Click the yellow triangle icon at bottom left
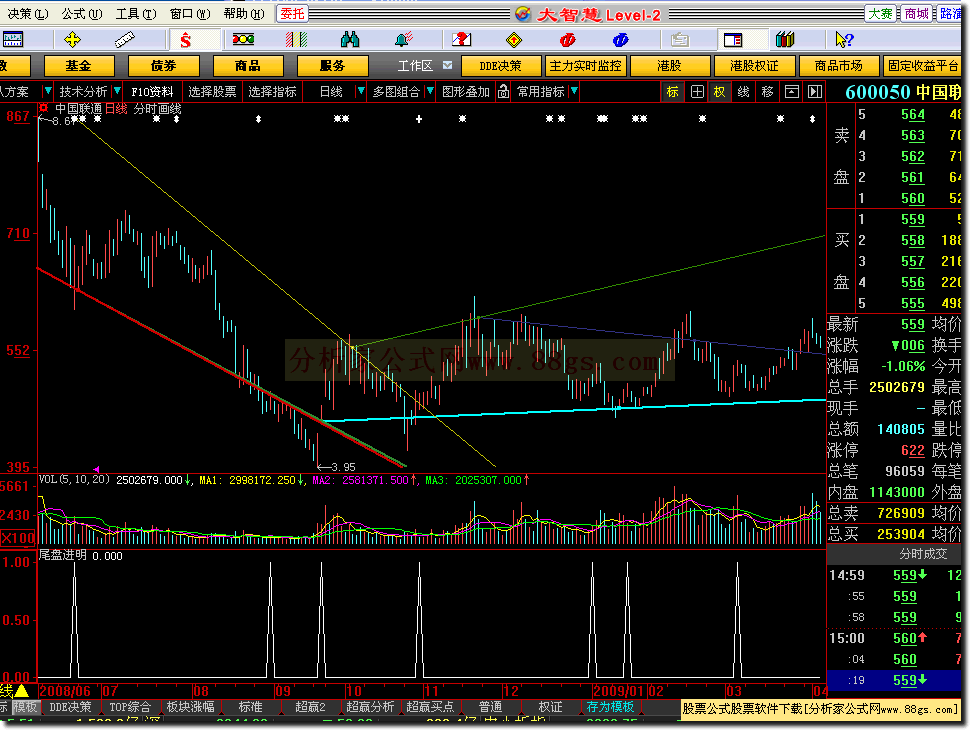973x732 pixels. point(21,690)
